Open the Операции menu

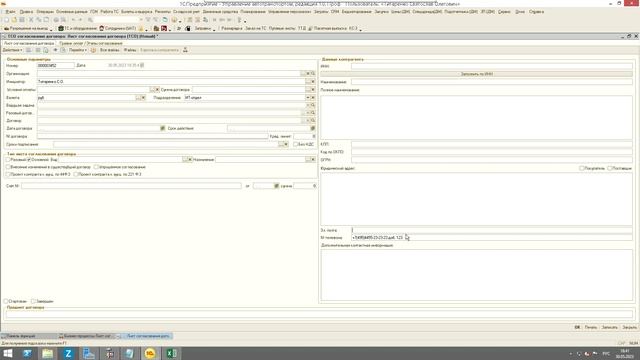point(44,12)
